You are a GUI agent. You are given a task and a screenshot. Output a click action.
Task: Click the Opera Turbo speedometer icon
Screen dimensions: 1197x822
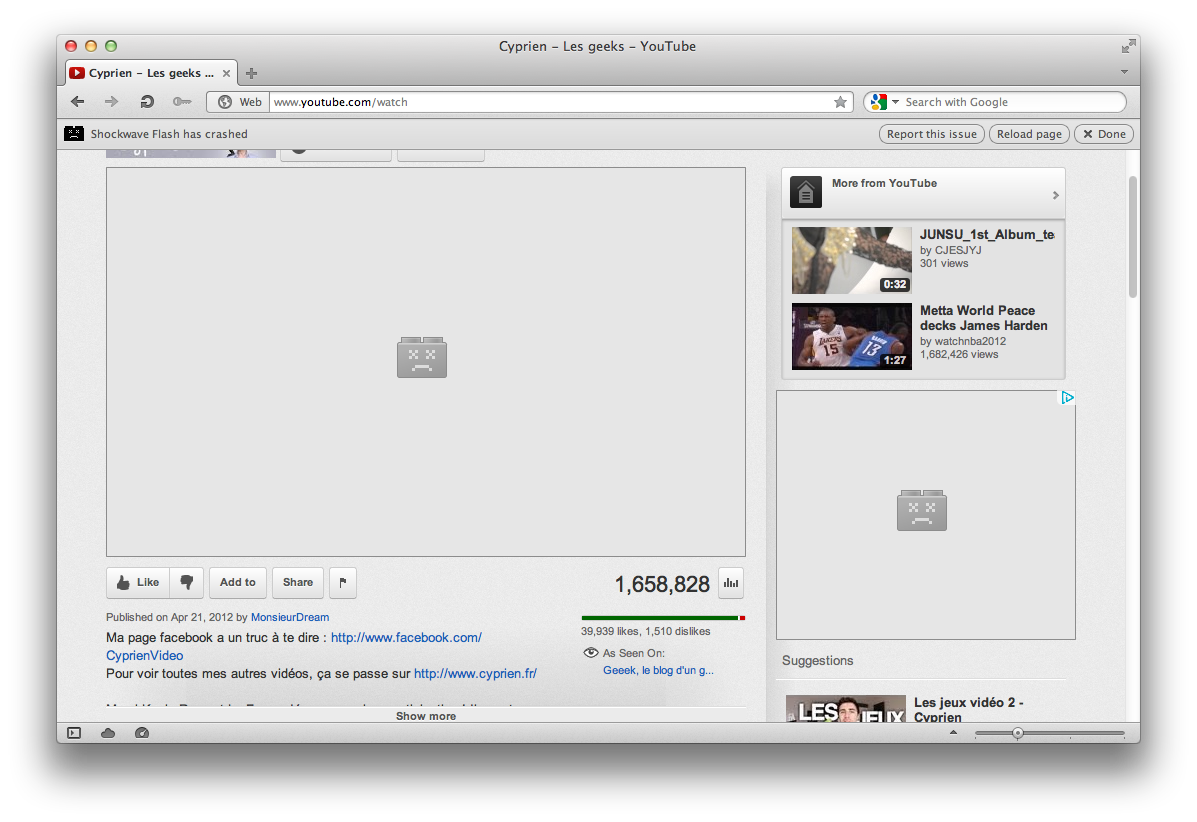pos(141,733)
